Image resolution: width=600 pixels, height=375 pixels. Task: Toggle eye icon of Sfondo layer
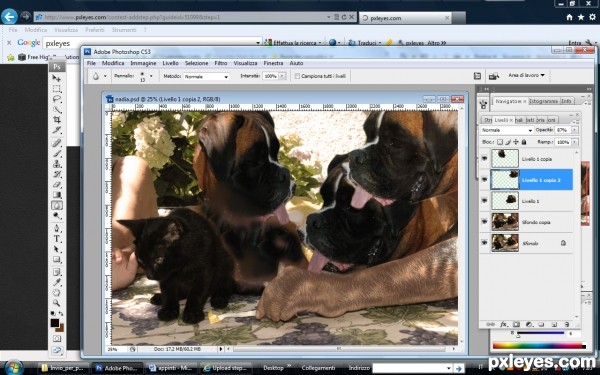point(484,243)
